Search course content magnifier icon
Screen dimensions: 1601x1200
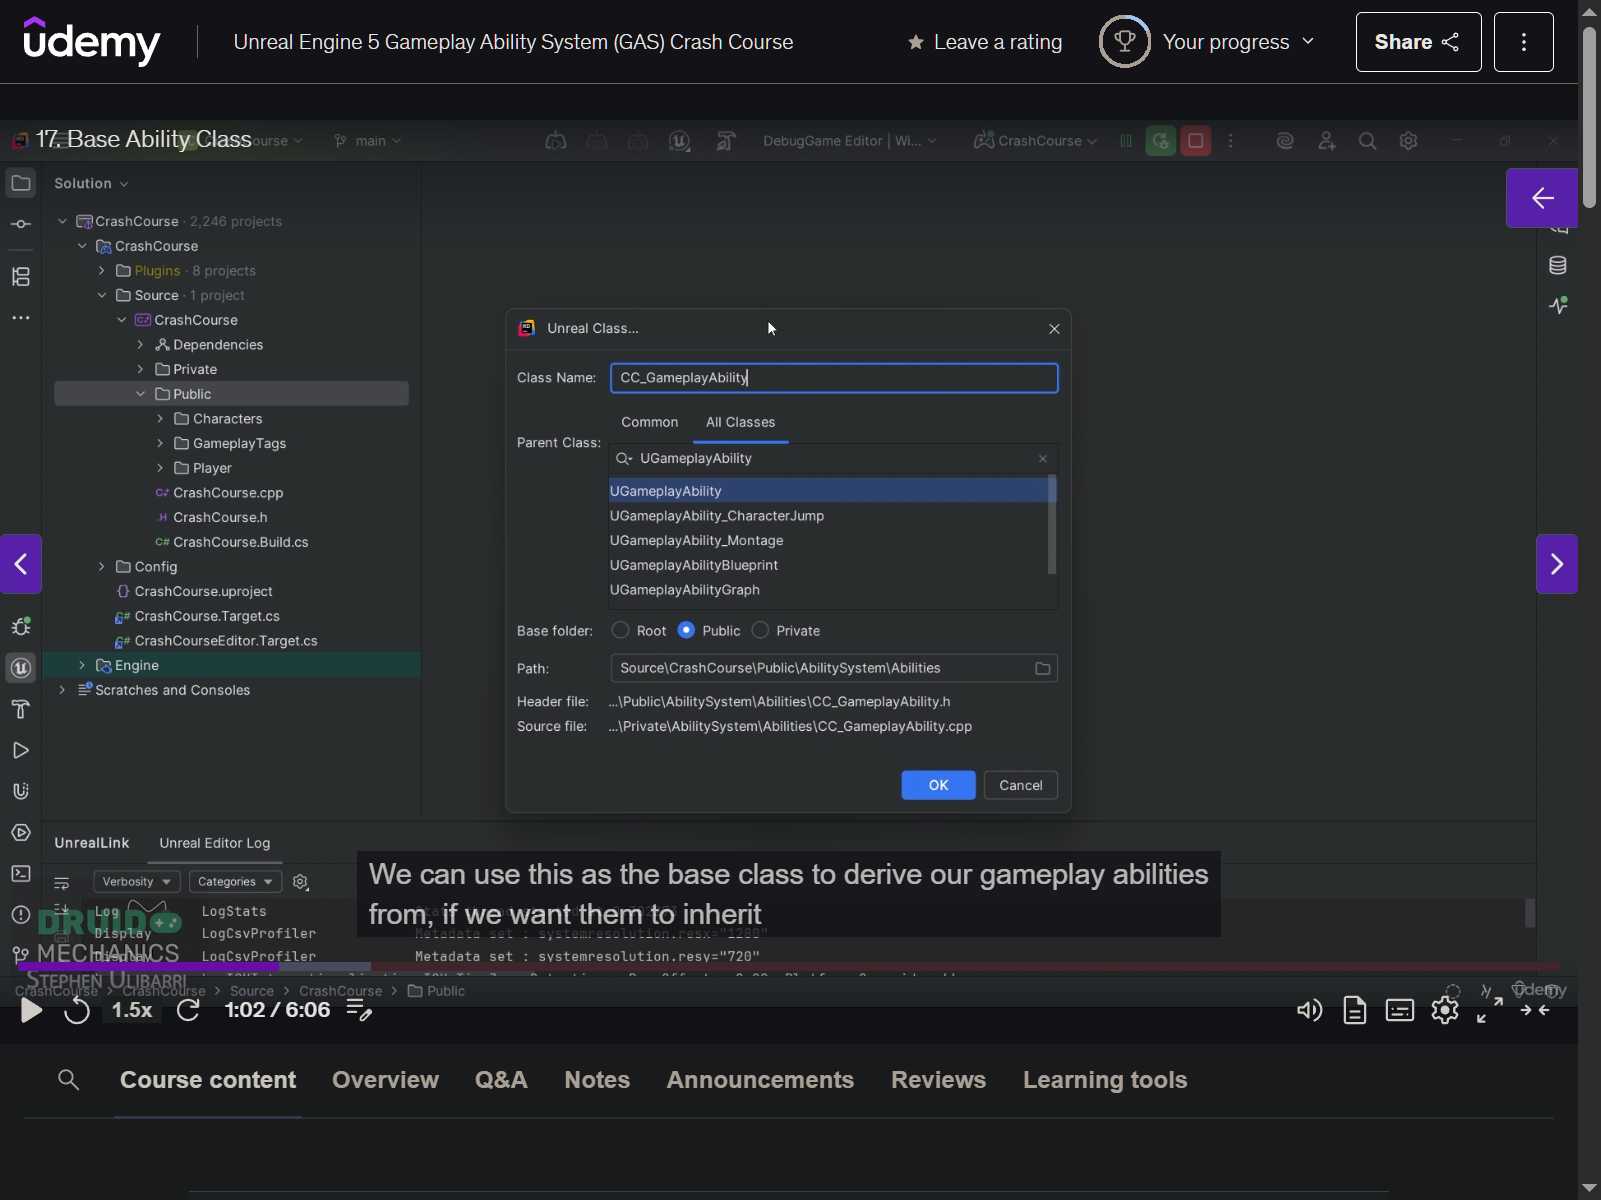pos(68,1079)
